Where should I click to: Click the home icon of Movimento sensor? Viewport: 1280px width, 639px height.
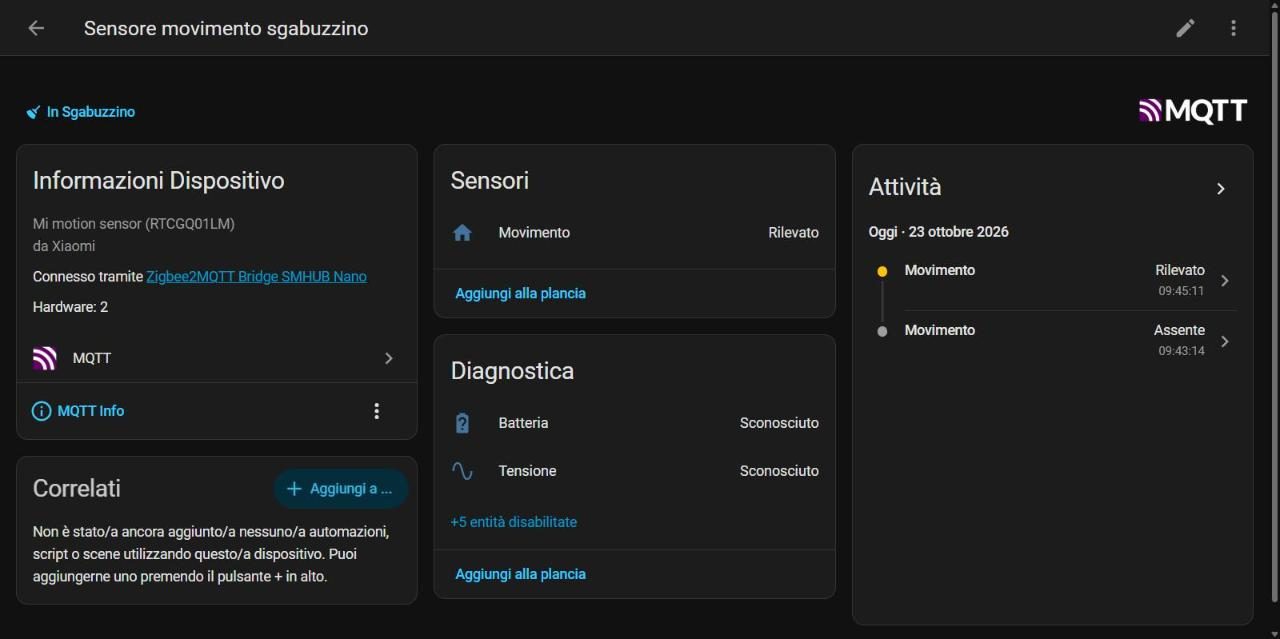pos(462,232)
